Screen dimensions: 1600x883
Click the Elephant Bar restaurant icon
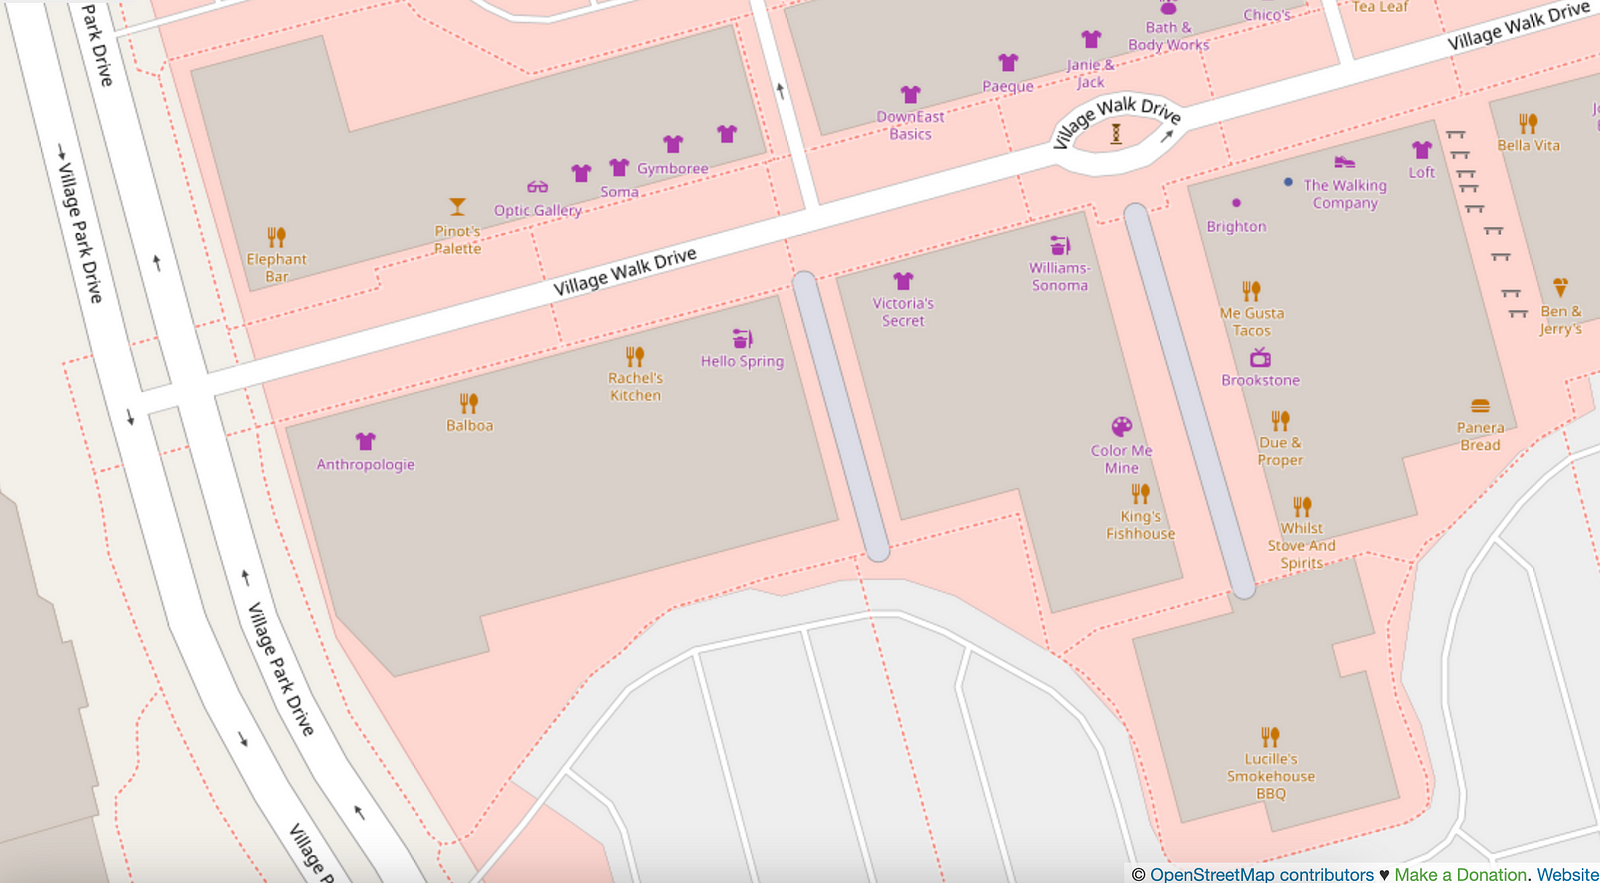[x=277, y=237]
